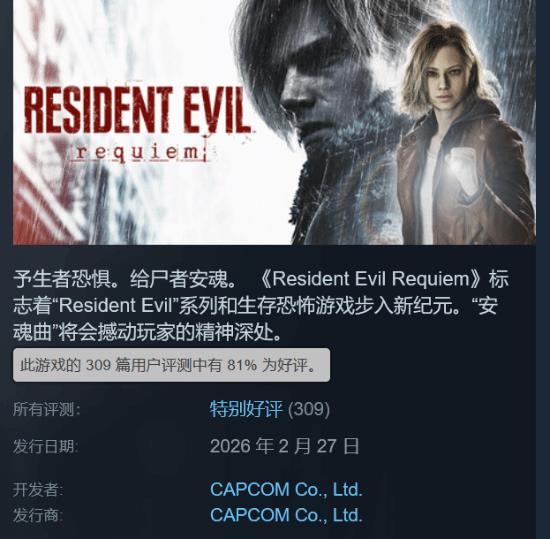550x539 pixels.
Task: Click the 开发者 label
Action: [x=38, y=490]
